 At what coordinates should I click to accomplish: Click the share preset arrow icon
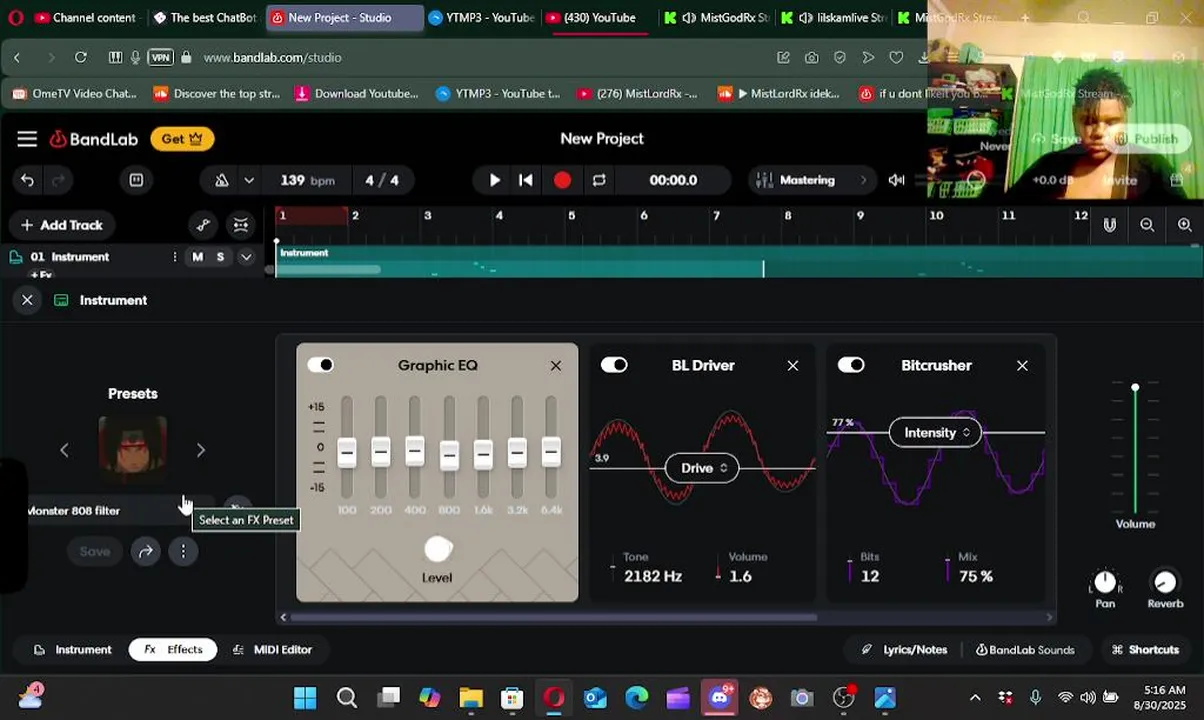click(x=146, y=551)
